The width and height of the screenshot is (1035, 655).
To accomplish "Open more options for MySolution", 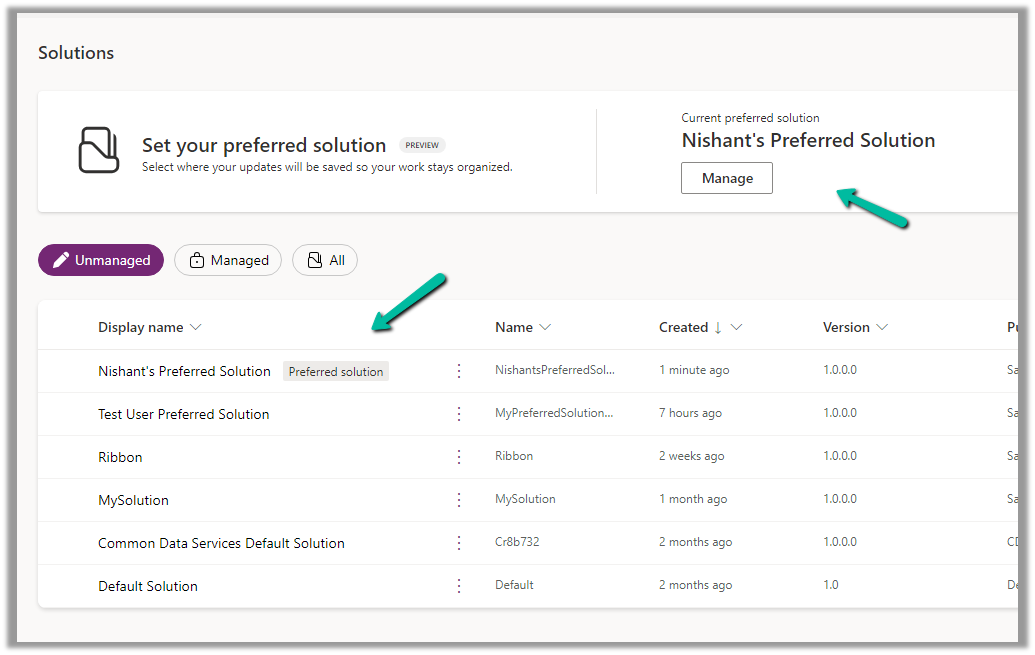I will [x=459, y=500].
